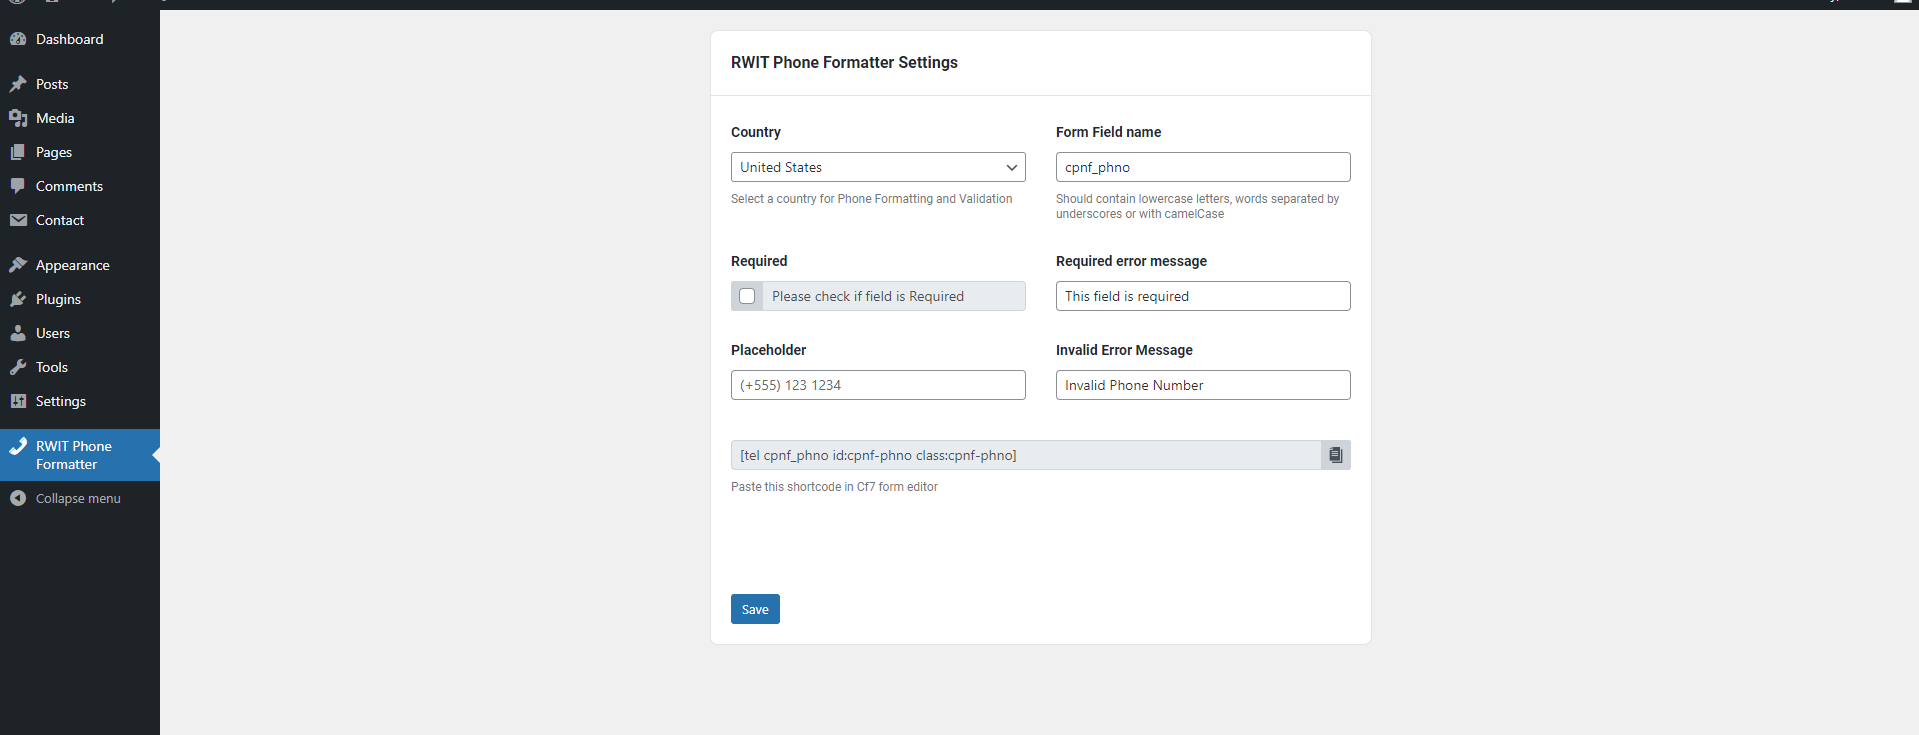Open the Country dropdown

point(878,167)
